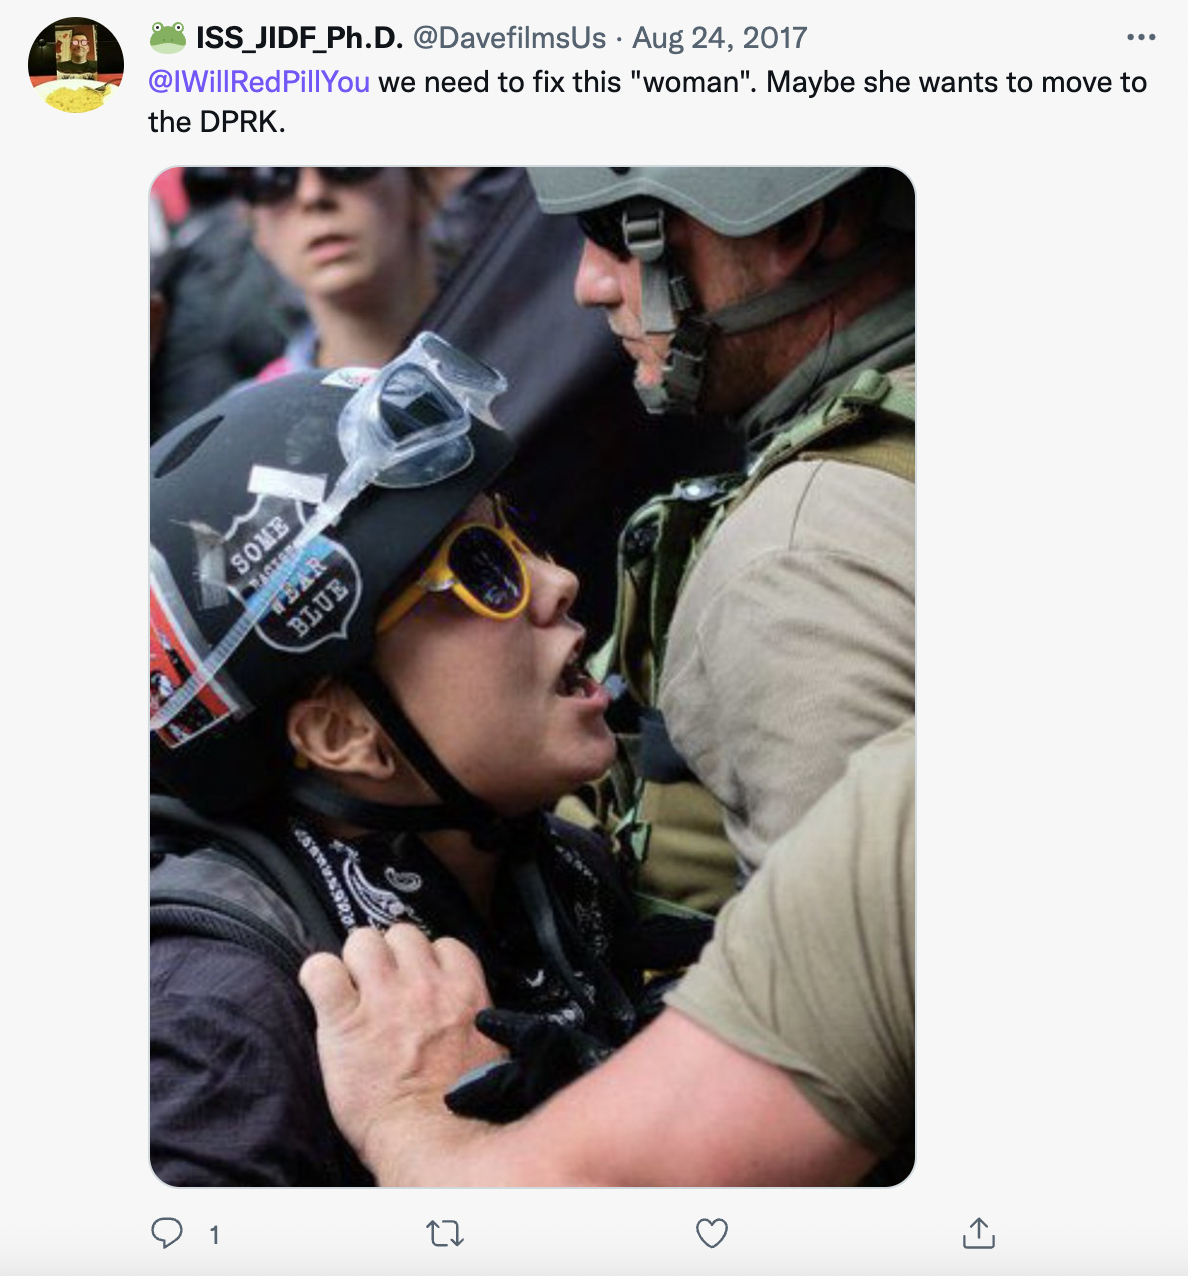Open the attached protest photo
The width and height of the screenshot is (1188, 1276).
(x=532, y=677)
